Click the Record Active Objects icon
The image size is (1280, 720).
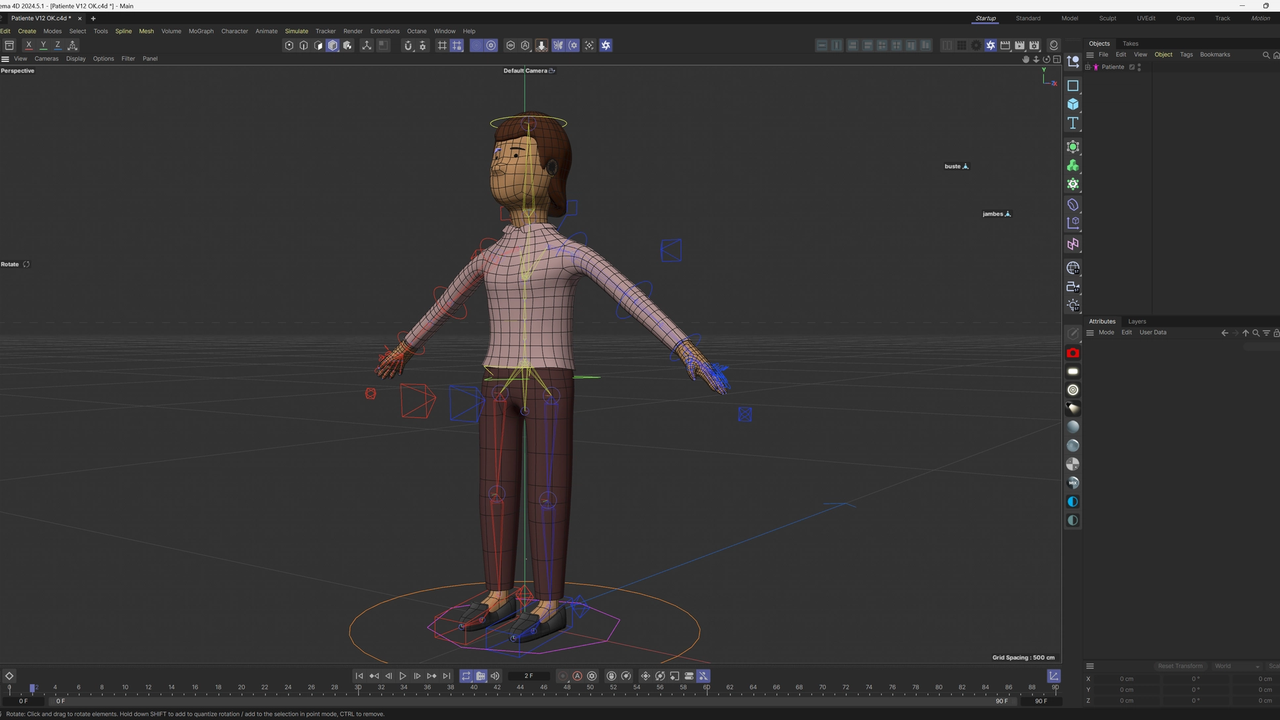(x=563, y=676)
